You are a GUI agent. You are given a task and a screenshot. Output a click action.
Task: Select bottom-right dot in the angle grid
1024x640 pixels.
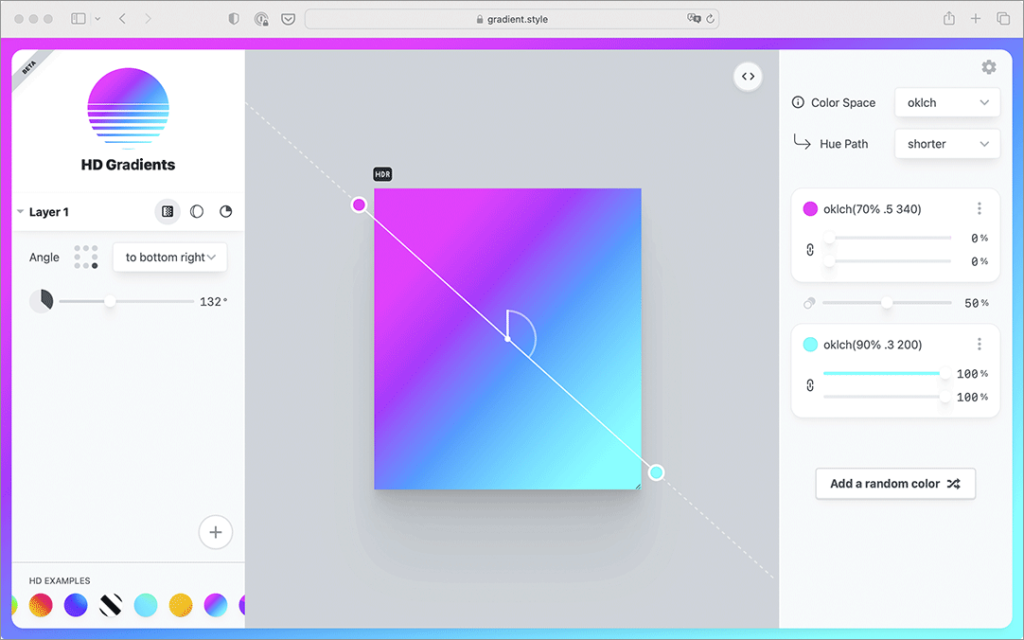(95, 266)
